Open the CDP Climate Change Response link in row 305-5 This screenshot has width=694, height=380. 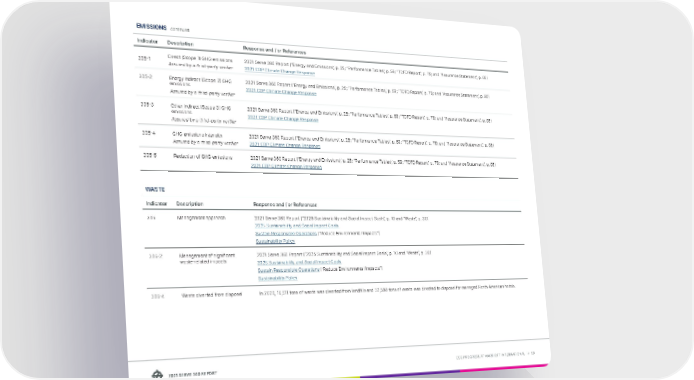click(286, 166)
